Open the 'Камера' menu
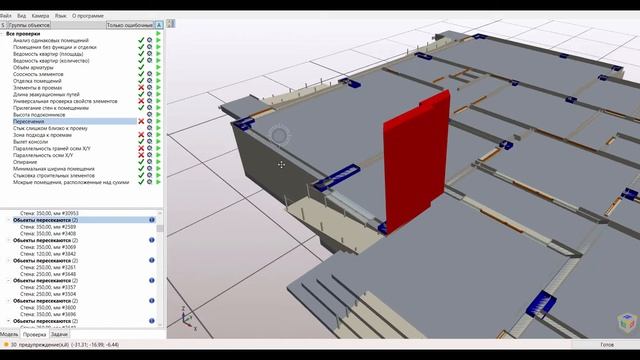Screen dimensions: 640x360 pos(40,16)
